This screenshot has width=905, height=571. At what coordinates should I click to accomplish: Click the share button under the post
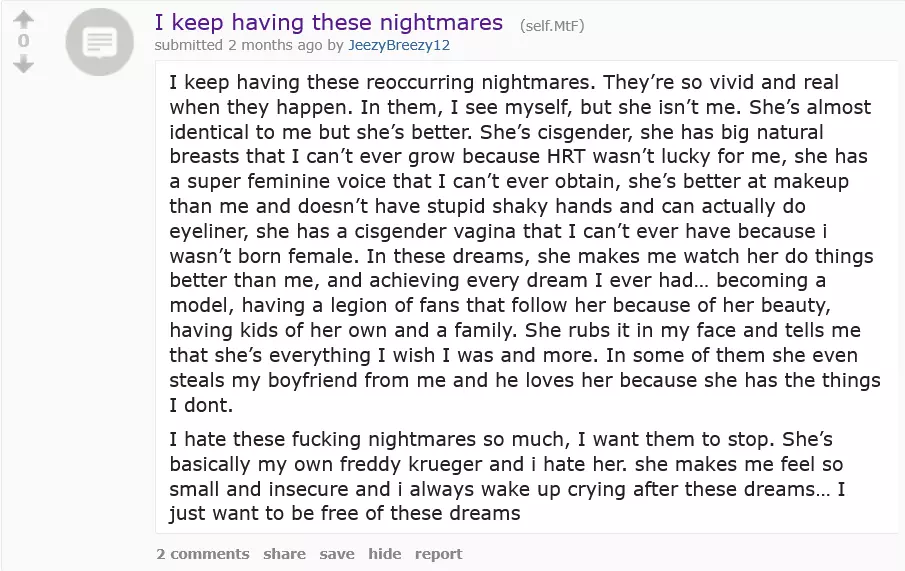pos(285,553)
